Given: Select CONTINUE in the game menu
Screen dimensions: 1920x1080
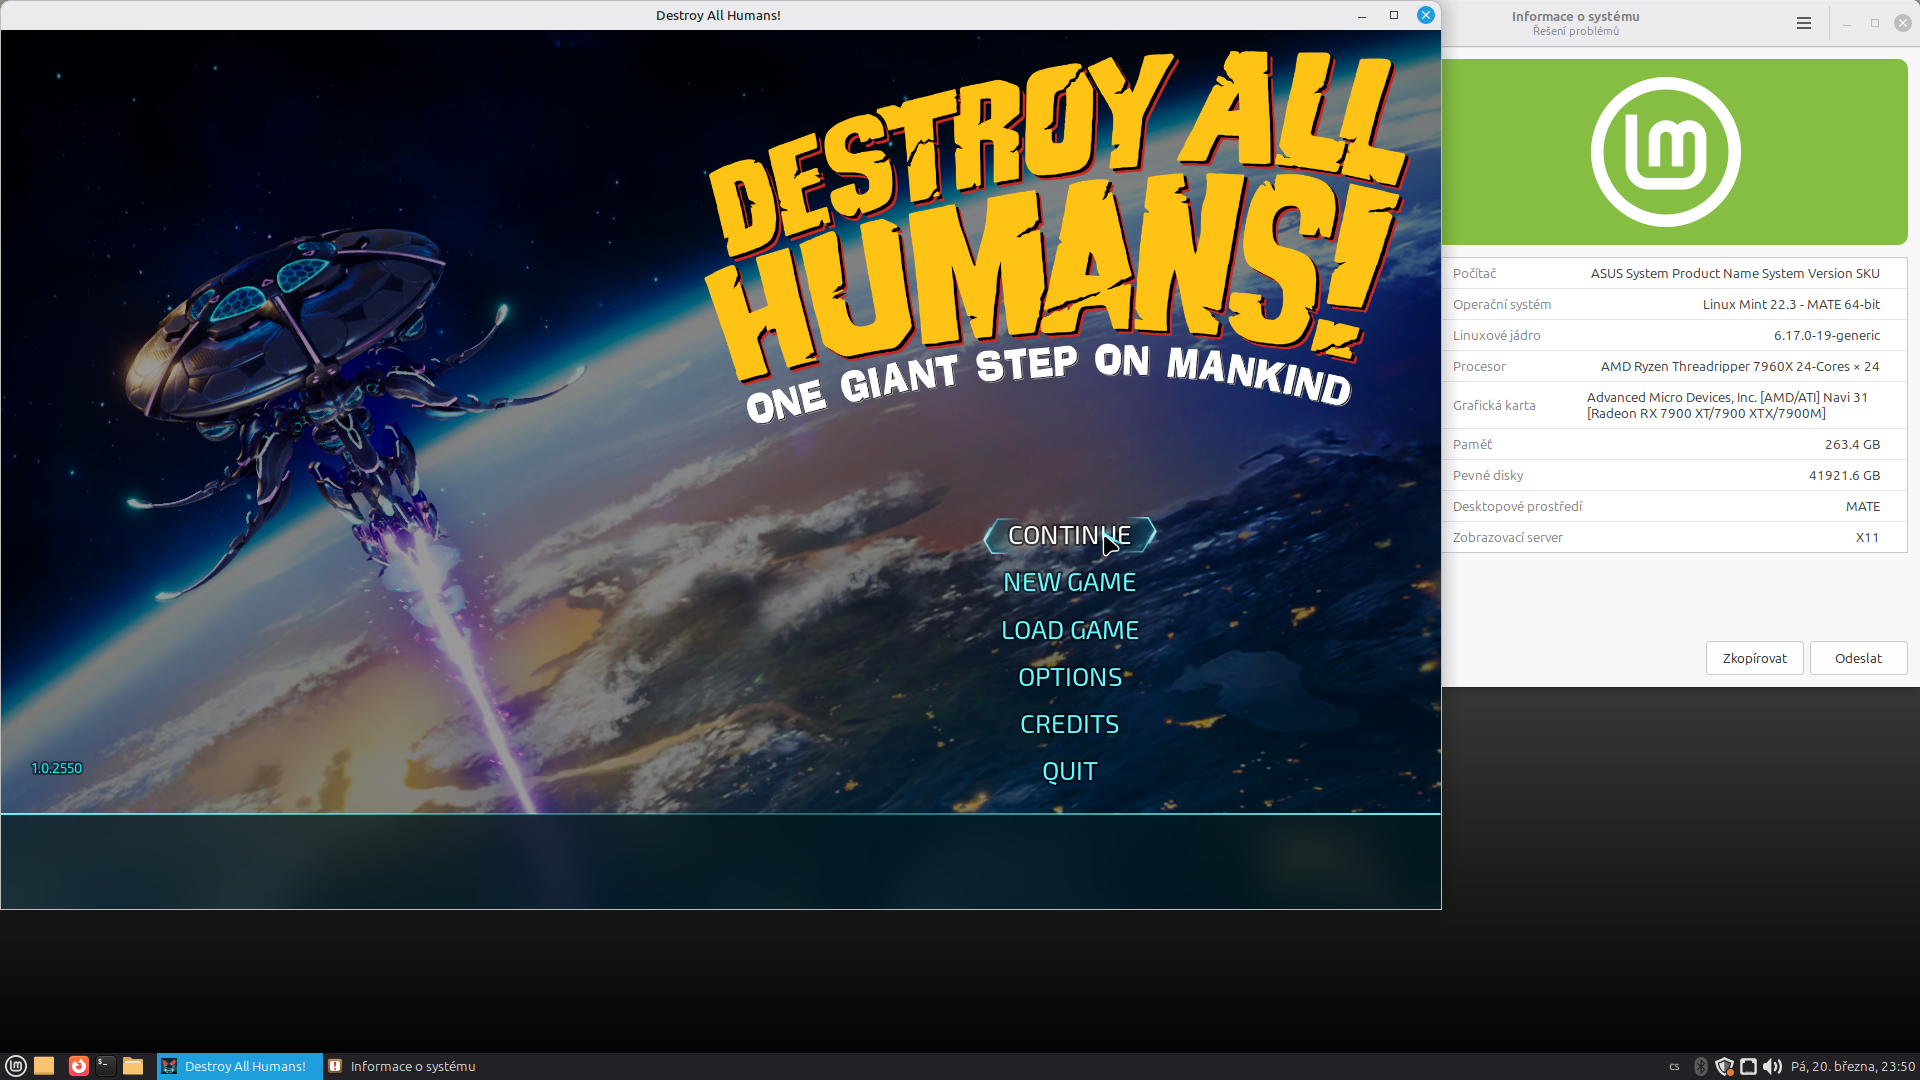Looking at the screenshot, I should pyautogui.click(x=1069, y=536).
